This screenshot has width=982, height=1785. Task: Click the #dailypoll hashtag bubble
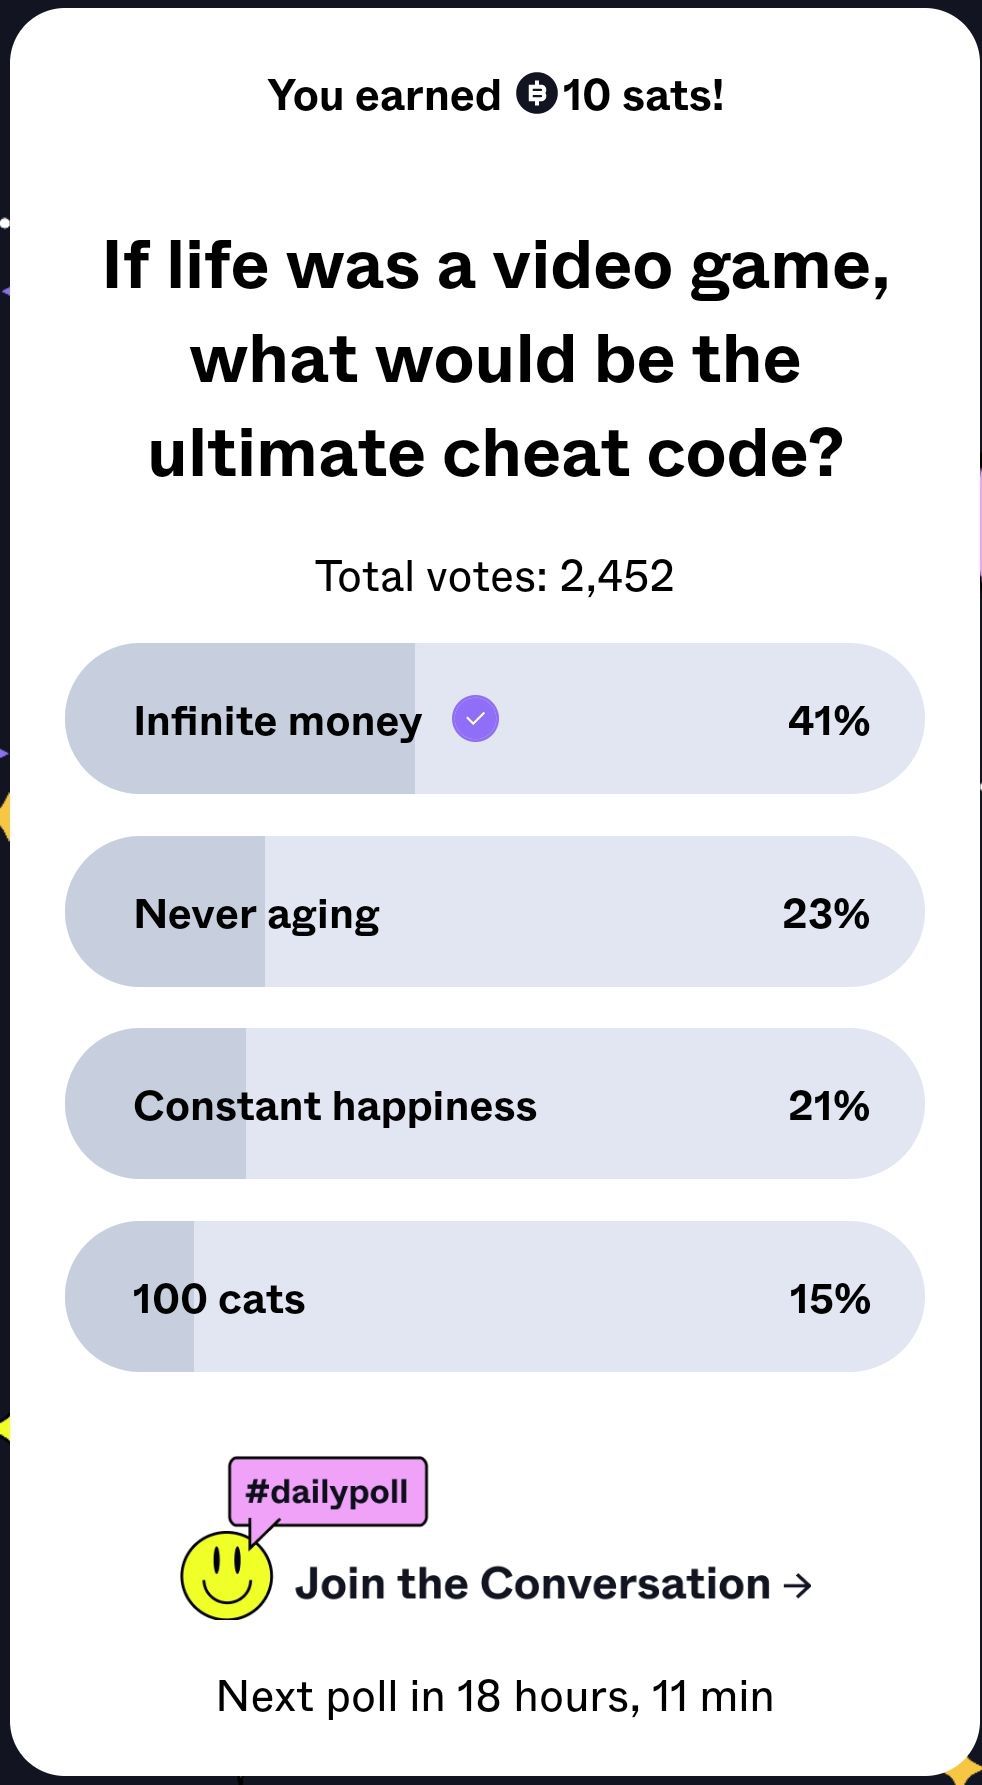tap(327, 1492)
